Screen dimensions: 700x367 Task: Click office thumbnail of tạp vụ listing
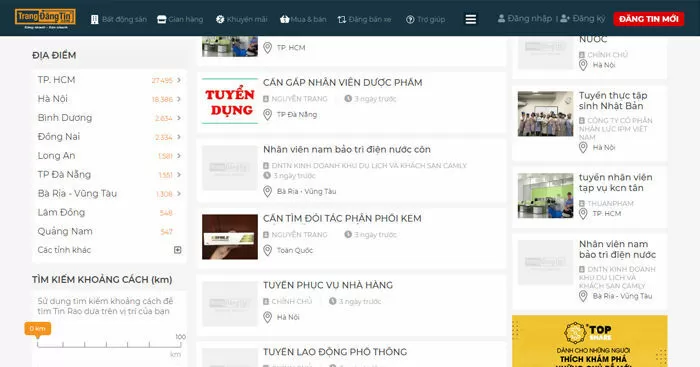pos(546,196)
